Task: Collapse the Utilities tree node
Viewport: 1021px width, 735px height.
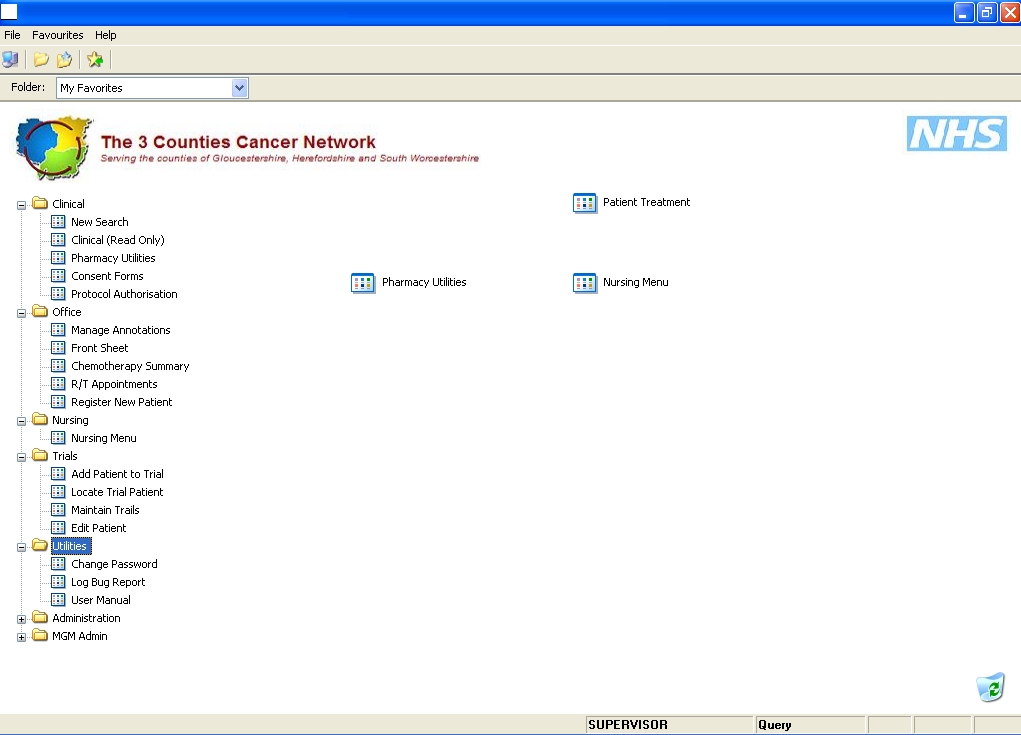Action: (x=21, y=548)
